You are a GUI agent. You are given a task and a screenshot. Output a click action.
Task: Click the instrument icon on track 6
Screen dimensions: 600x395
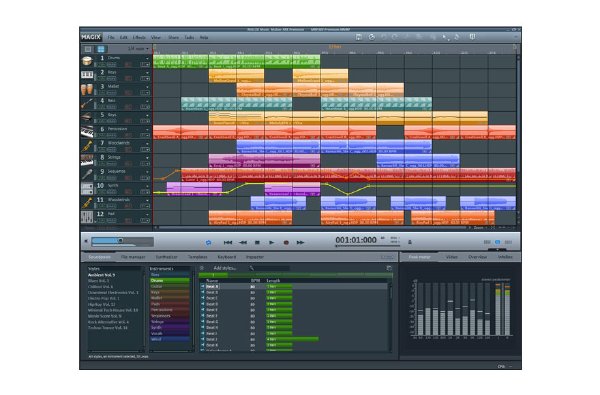click(87, 132)
